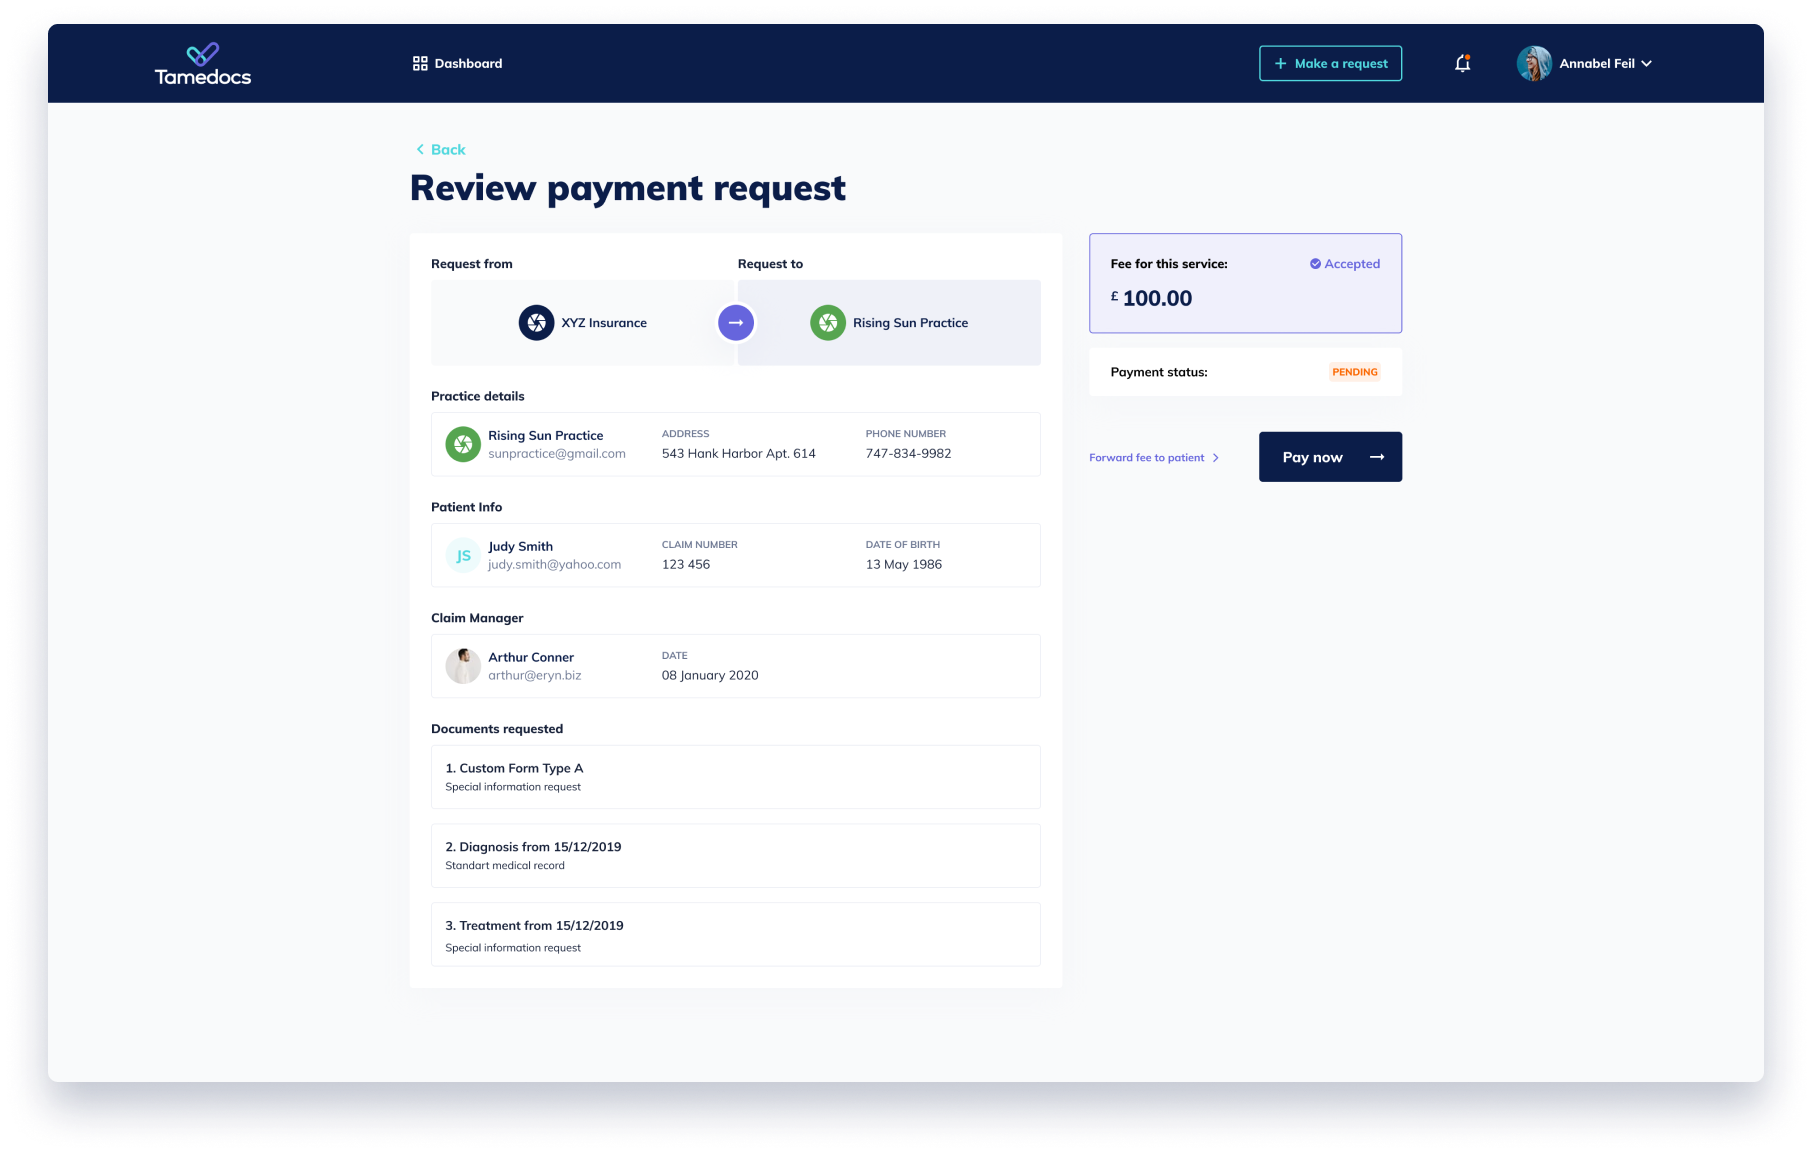
Task: Click the Rising Sun Practice icon in Practice details
Action: pyautogui.click(x=463, y=444)
